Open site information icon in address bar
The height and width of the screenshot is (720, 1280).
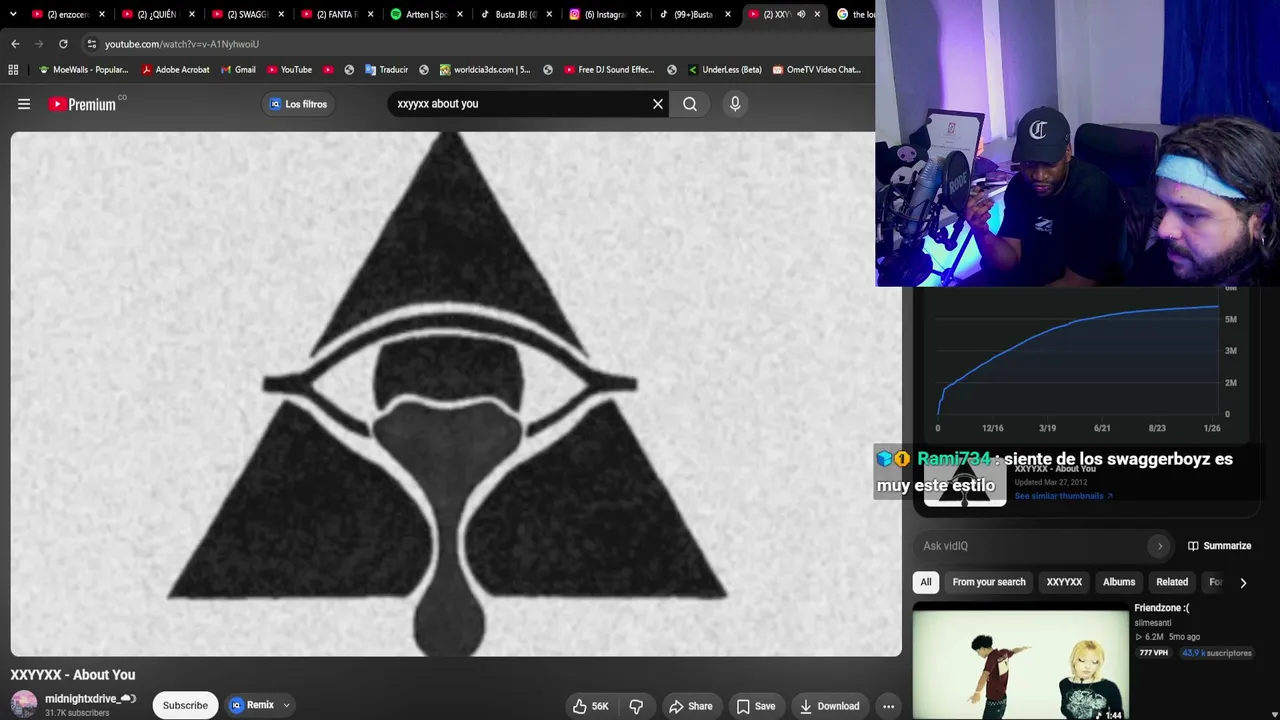click(x=91, y=44)
